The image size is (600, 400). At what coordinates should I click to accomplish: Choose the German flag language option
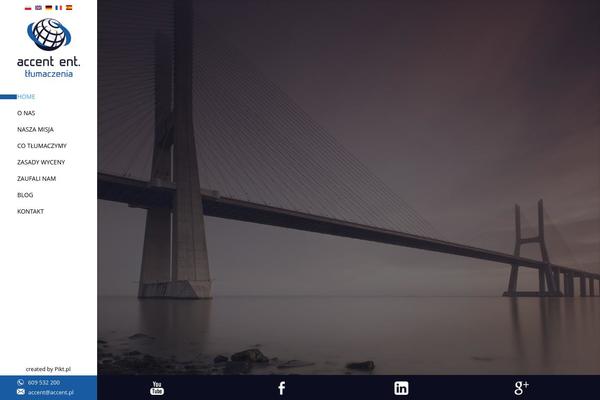[x=48, y=7]
